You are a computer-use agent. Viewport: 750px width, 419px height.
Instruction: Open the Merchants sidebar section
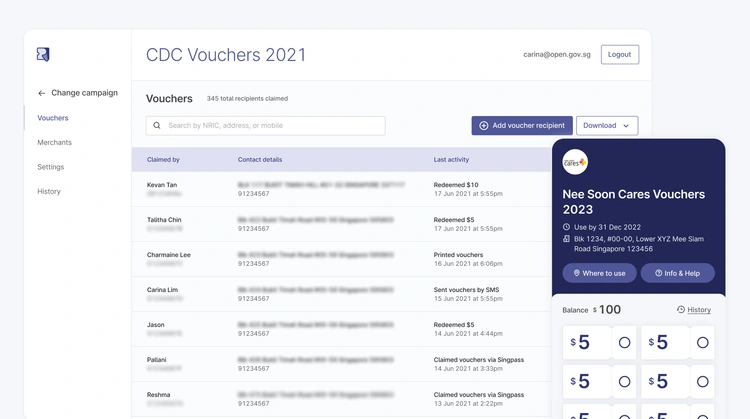pos(55,142)
